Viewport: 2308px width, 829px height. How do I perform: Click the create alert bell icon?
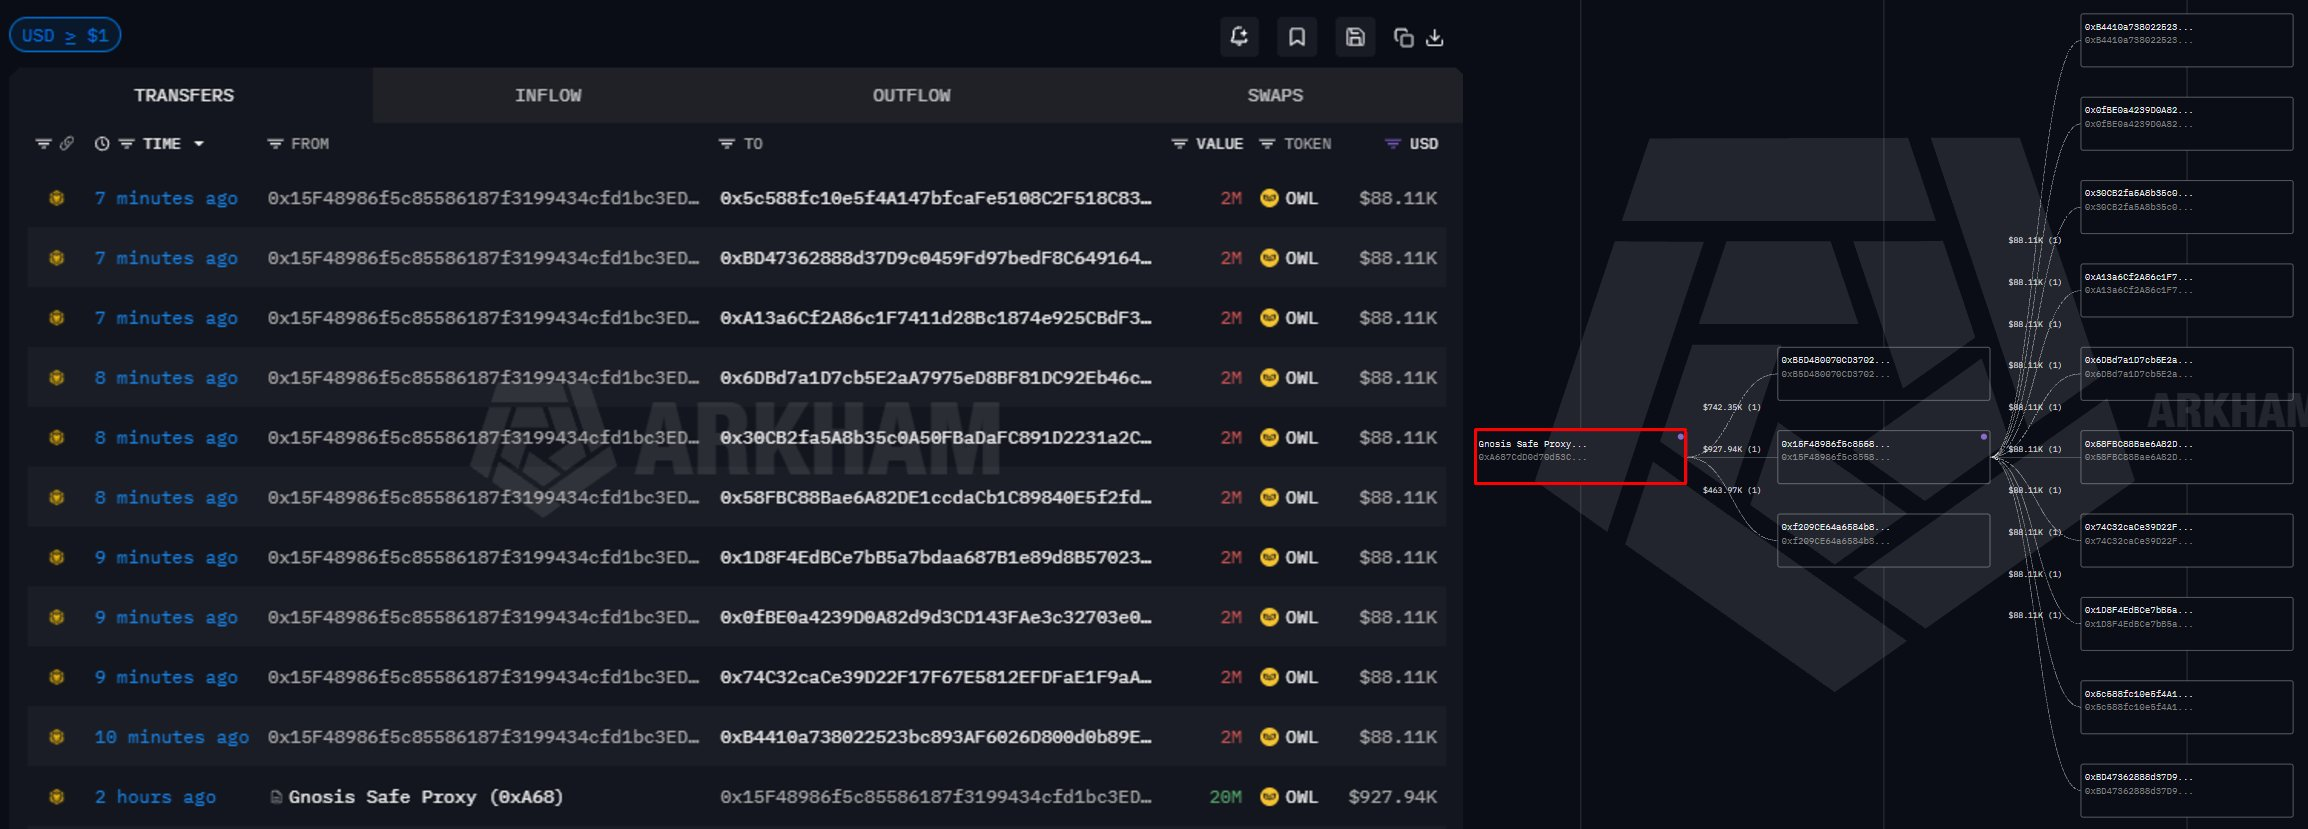point(1239,37)
